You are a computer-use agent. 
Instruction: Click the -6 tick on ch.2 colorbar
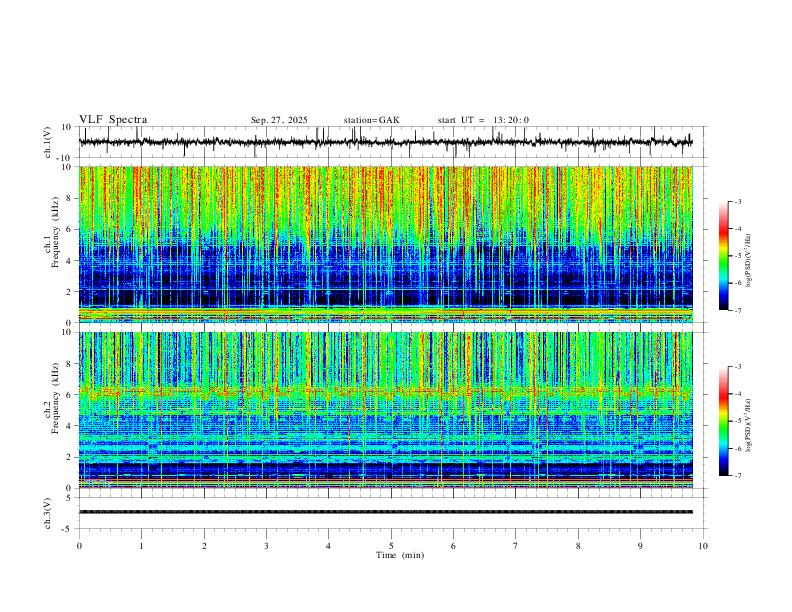[x=737, y=448]
